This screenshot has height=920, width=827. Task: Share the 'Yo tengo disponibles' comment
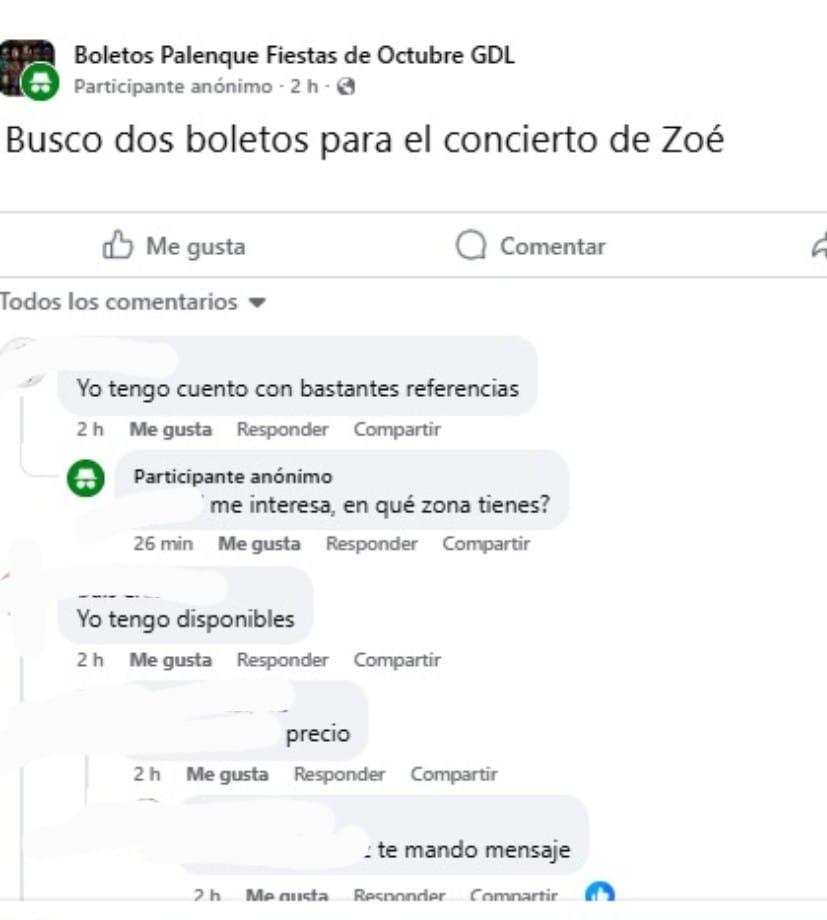coord(397,660)
